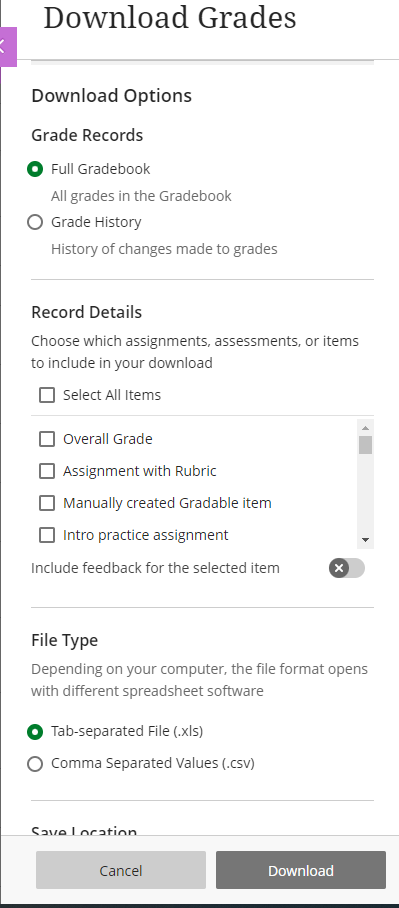Choose Comma Separated Values (.csv) format
The width and height of the screenshot is (399, 908).
click(x=35, y=764)
